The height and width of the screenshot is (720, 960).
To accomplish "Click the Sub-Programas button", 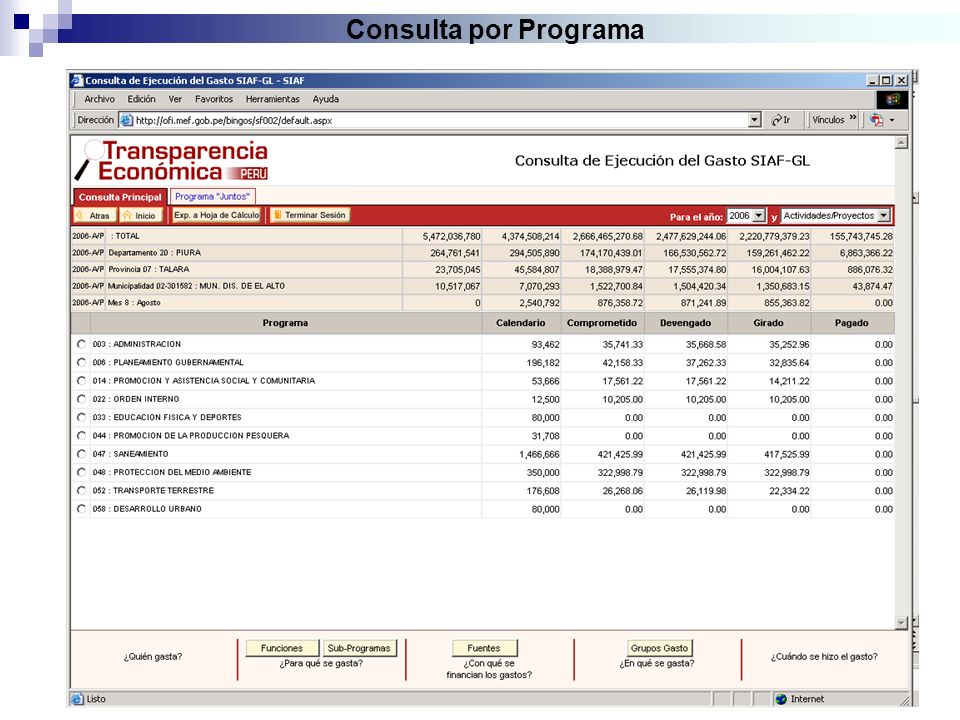I will [359, 648].
